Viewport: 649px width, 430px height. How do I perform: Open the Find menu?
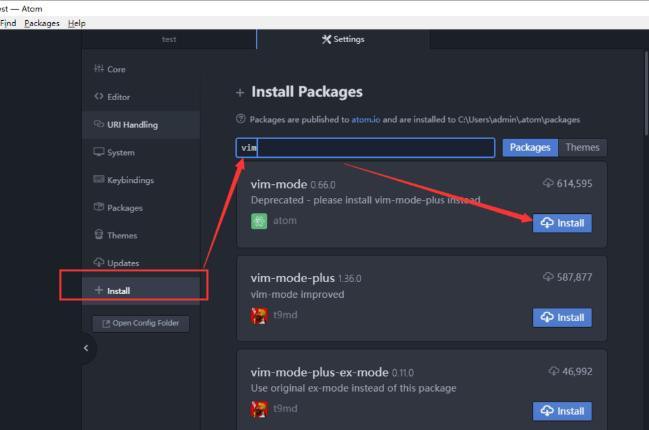[x=8, y=23]
